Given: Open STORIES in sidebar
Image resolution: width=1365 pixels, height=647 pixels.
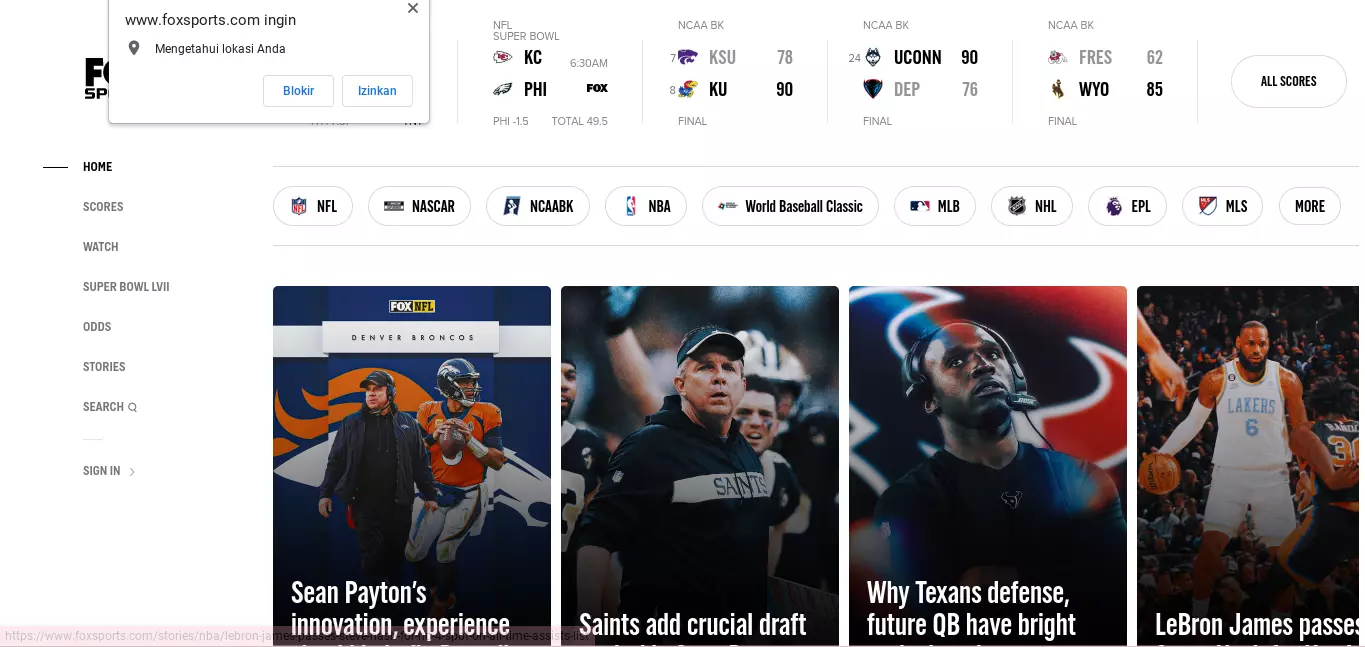Looking at the screenshot, I should pos(104,367).
